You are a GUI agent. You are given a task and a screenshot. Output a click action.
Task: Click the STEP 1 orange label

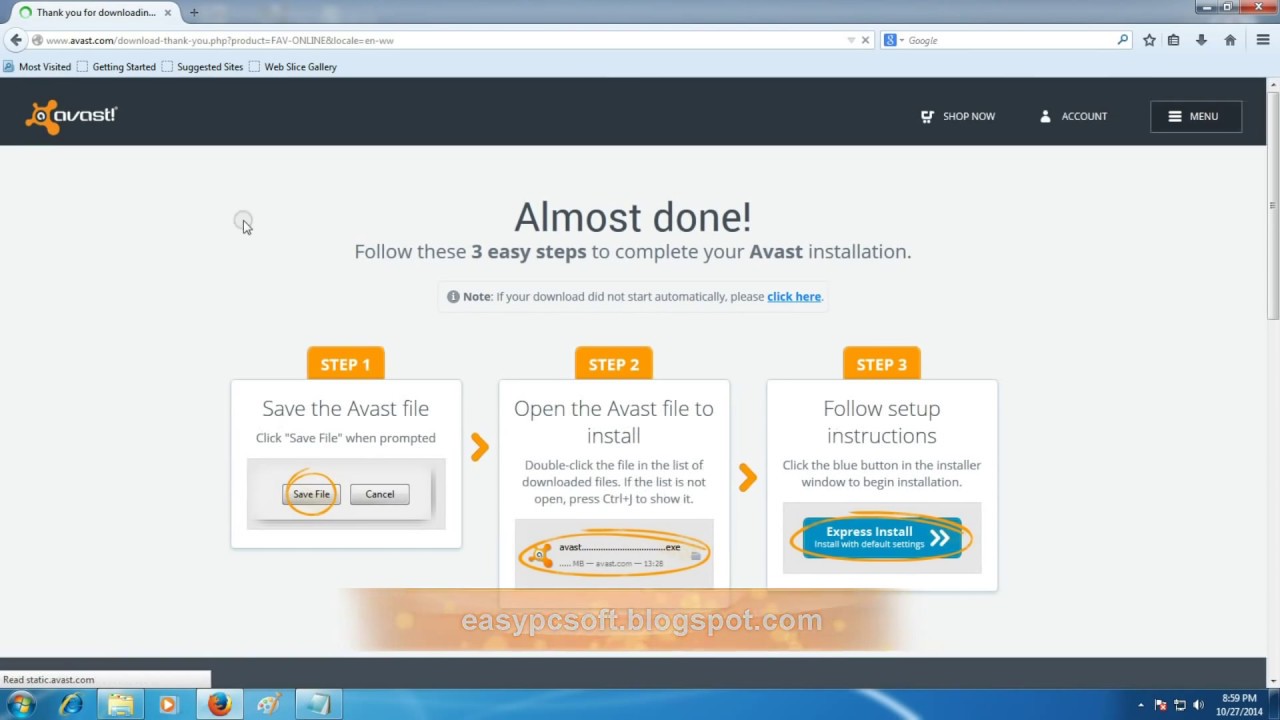tap(345, 364)
